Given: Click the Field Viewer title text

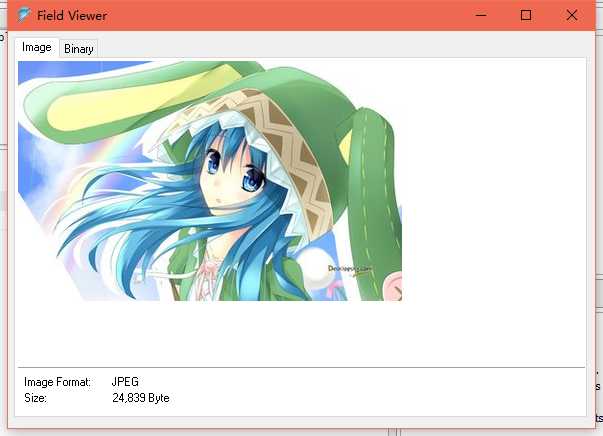Looking at the screenshot, I should click(x=72, y=16).
